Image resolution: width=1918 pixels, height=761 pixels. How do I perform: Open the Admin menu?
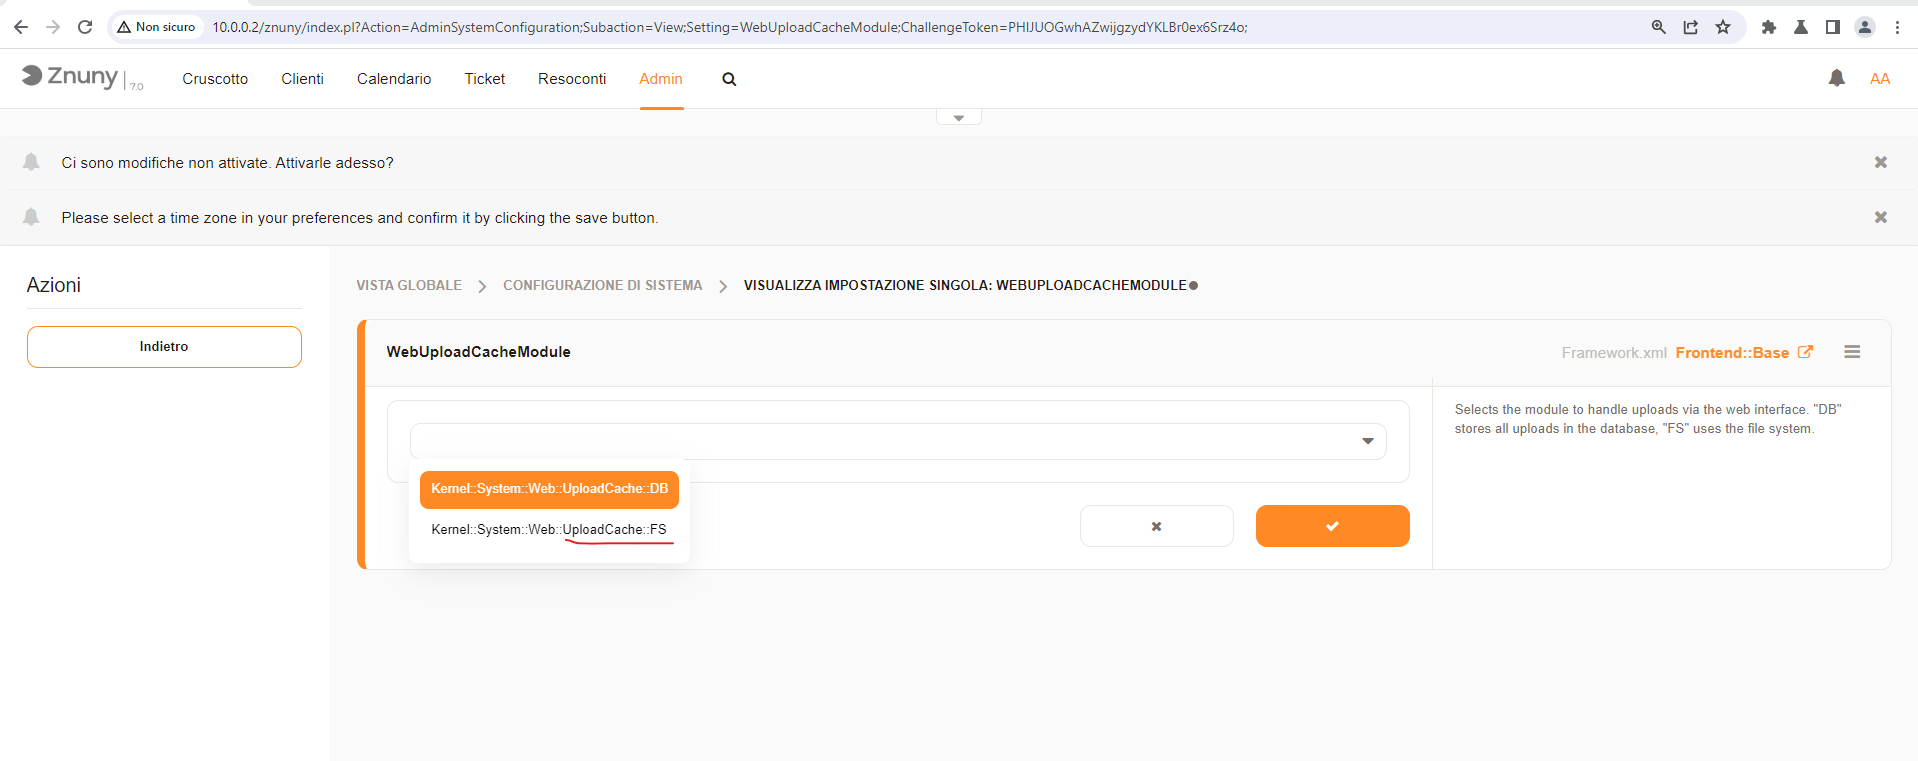[x=661, y=79]
